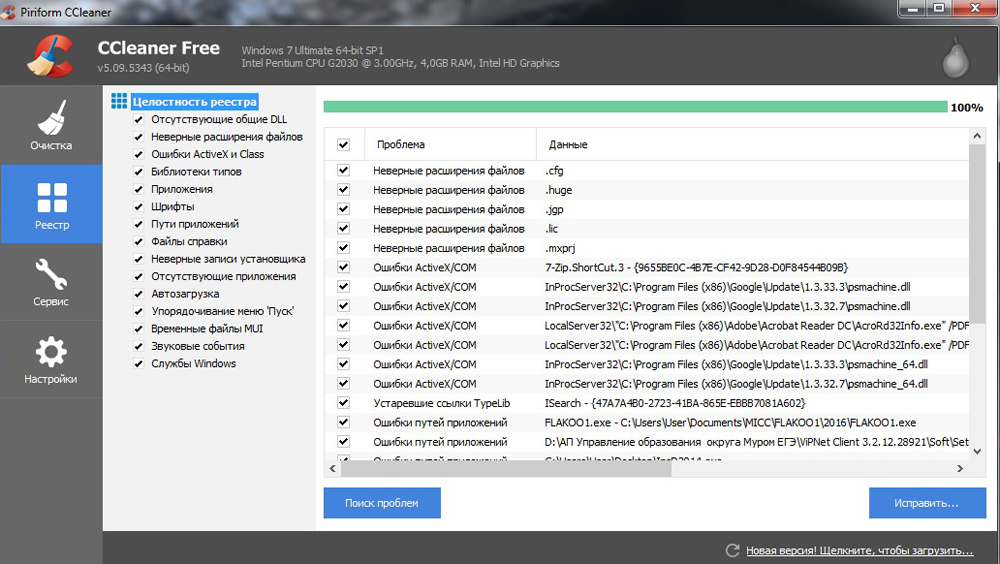Click Поиск проблем scan button
The width and height of the screenshot is (1000, 564).
point(382,503)
